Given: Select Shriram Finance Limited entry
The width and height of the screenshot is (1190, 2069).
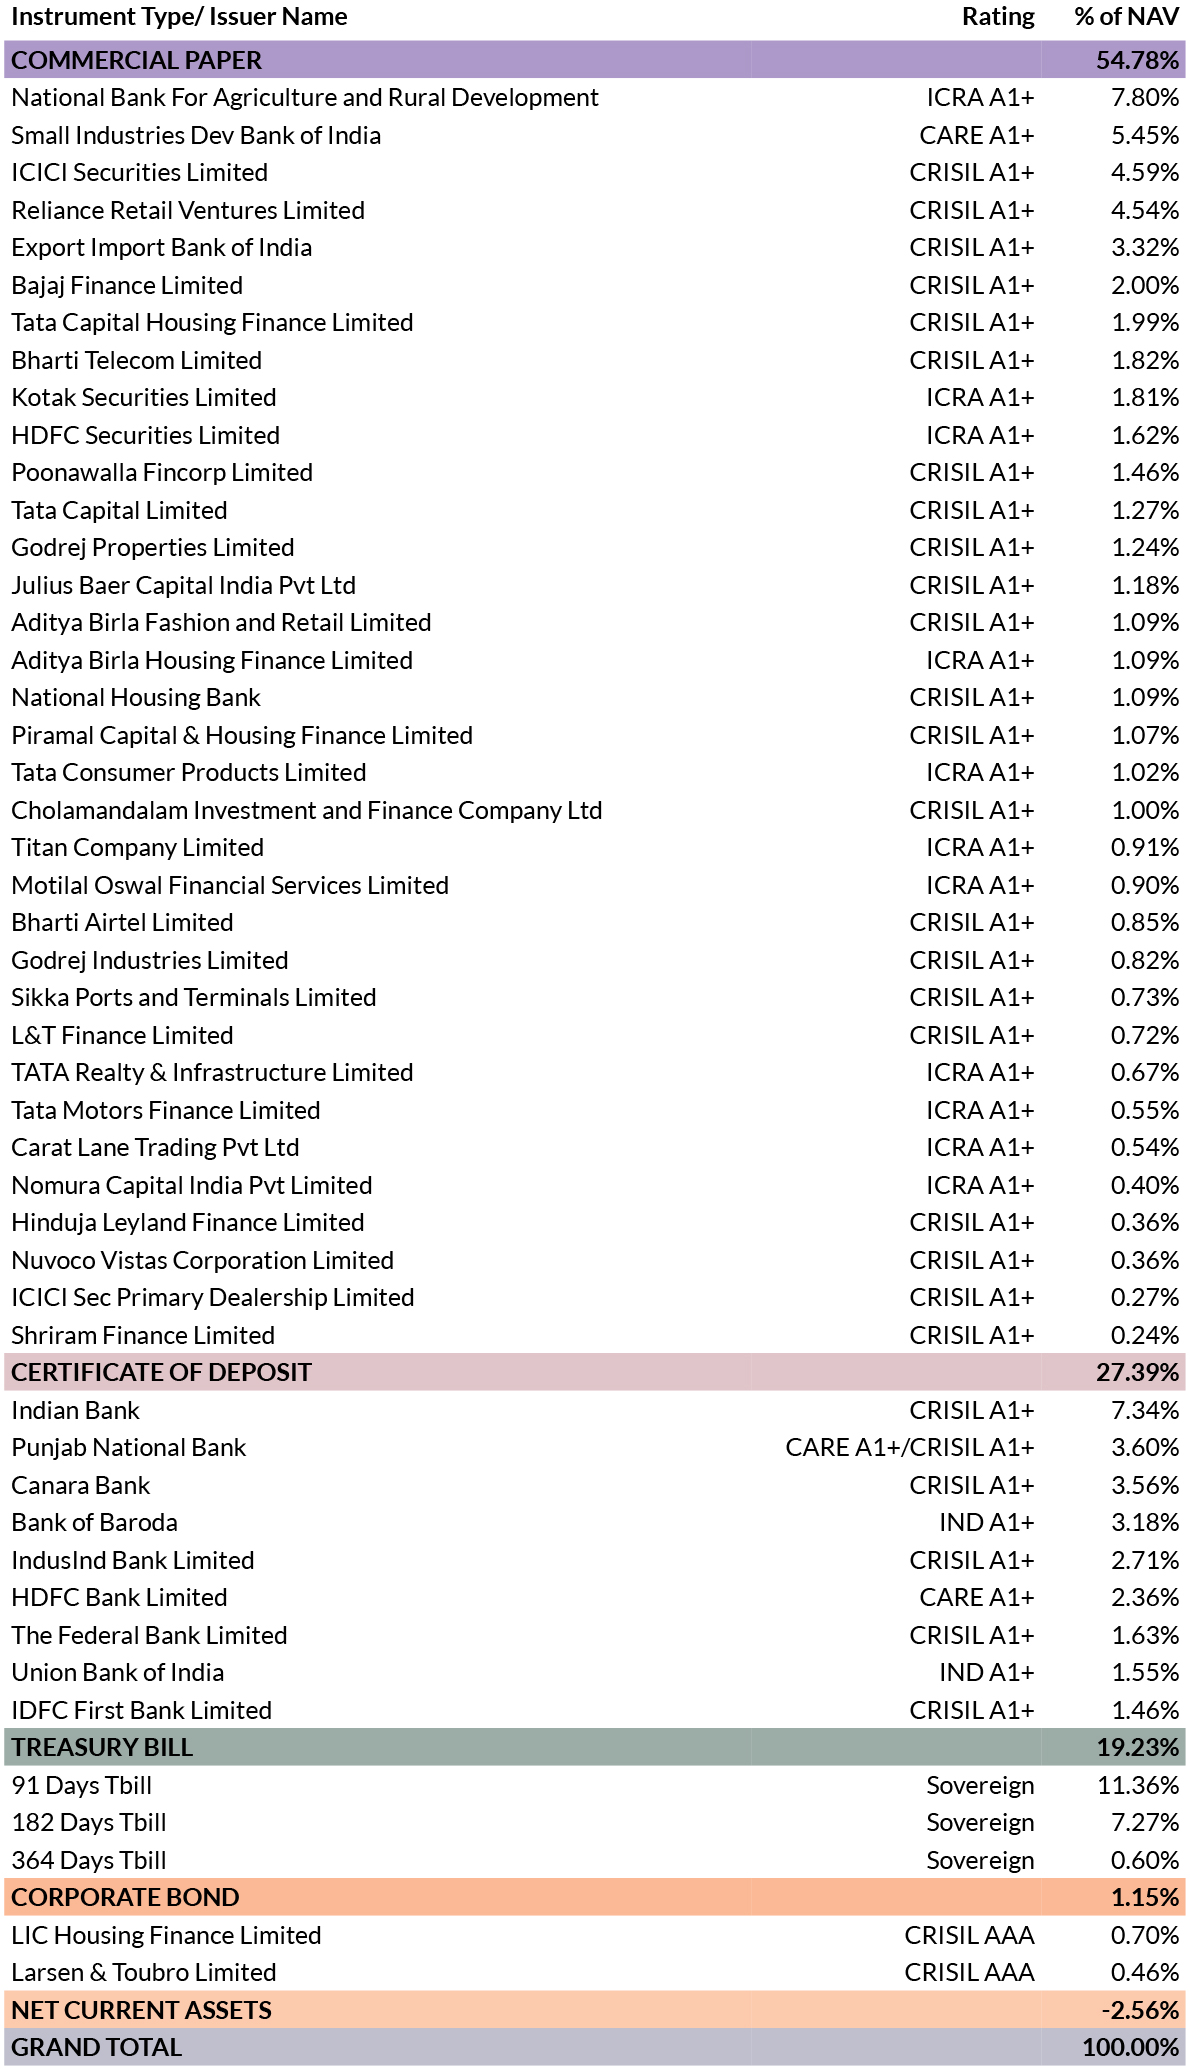Looking at the screenshot, I should tap(143, 1335).
